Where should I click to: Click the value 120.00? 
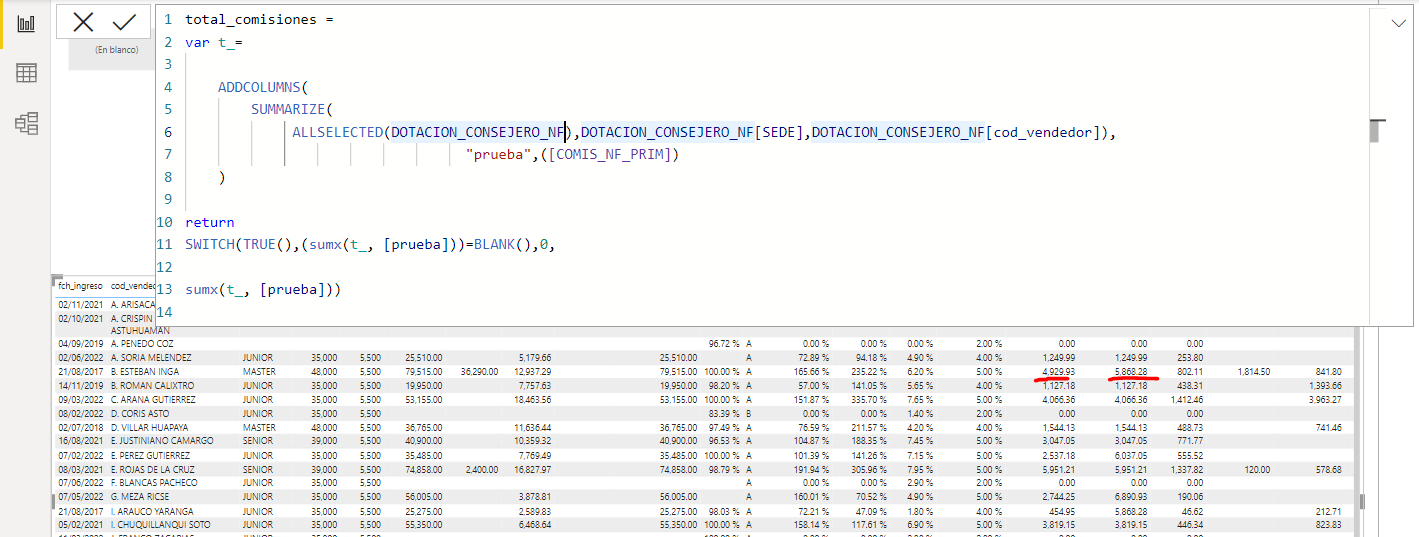[1258, 469]
